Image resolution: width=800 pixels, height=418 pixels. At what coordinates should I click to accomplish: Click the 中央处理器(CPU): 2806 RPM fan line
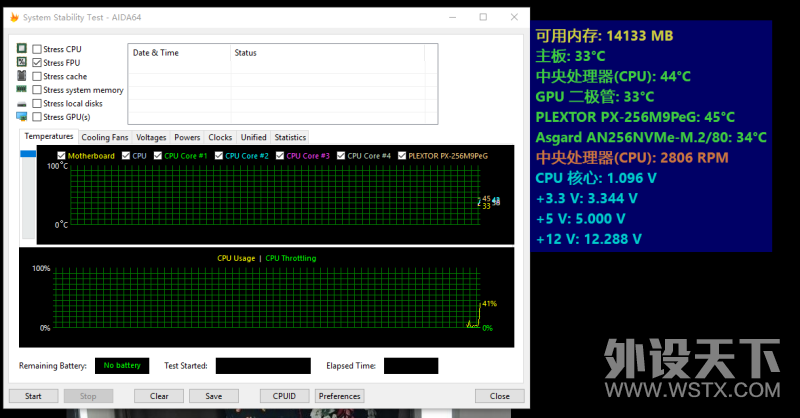coord(632,158)
